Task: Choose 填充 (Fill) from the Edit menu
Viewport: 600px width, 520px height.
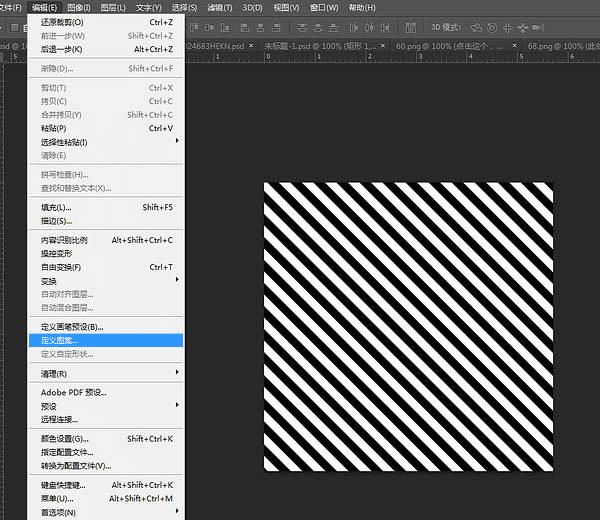Action: coord(56,207)
